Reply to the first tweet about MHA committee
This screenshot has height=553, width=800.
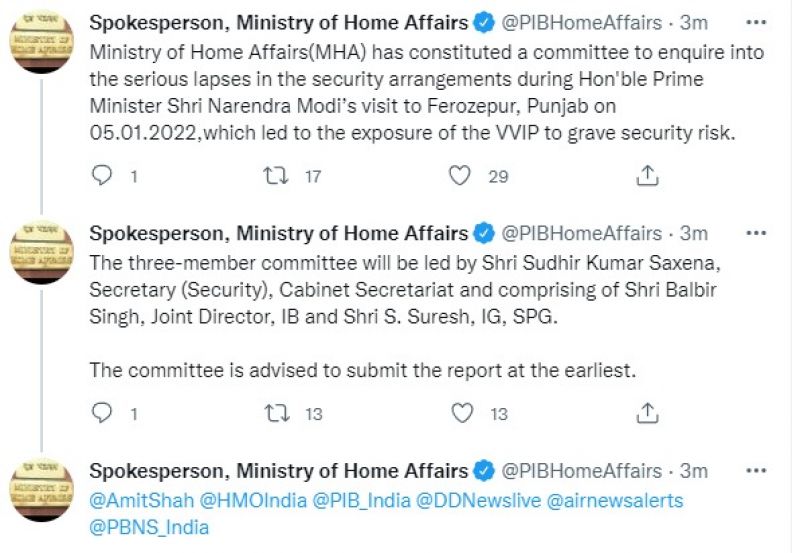point(102,176)
